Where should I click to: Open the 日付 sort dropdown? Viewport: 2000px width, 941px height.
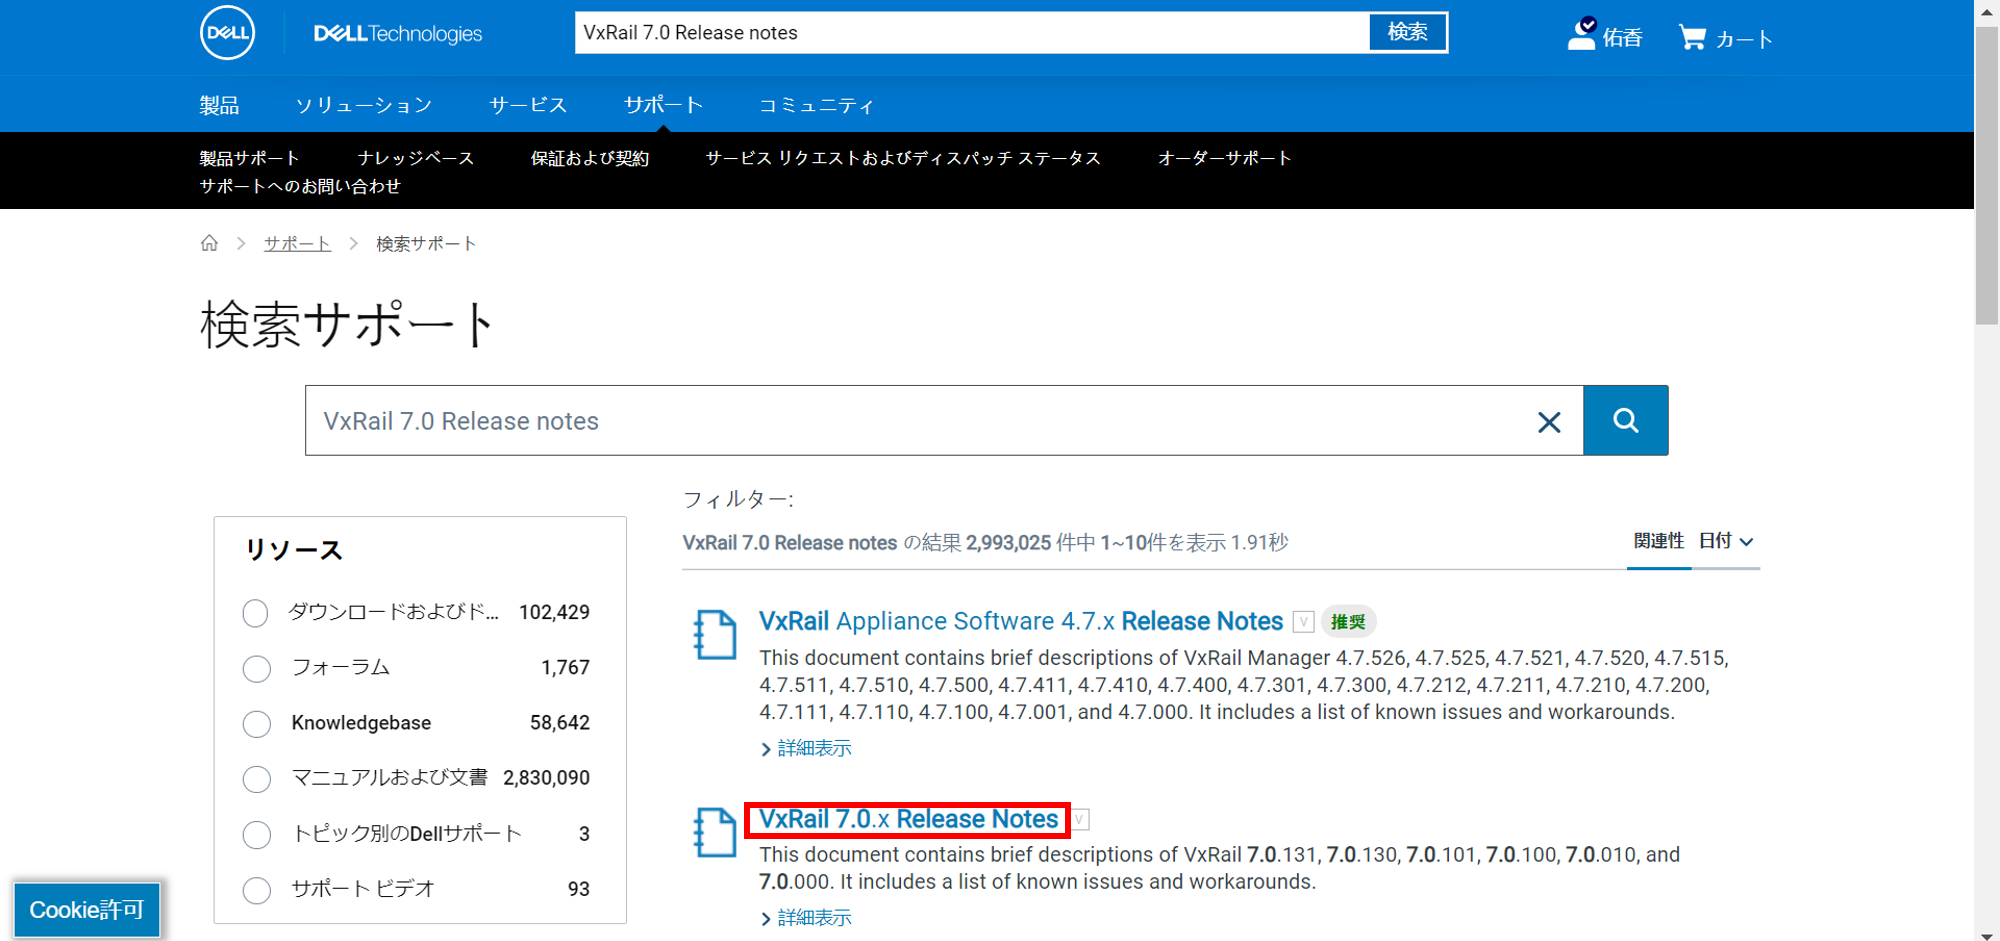(x=1726, y=541)
